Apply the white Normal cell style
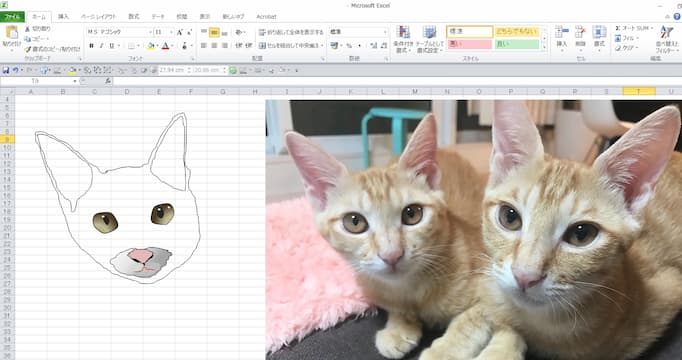 (x=469, y=32)
